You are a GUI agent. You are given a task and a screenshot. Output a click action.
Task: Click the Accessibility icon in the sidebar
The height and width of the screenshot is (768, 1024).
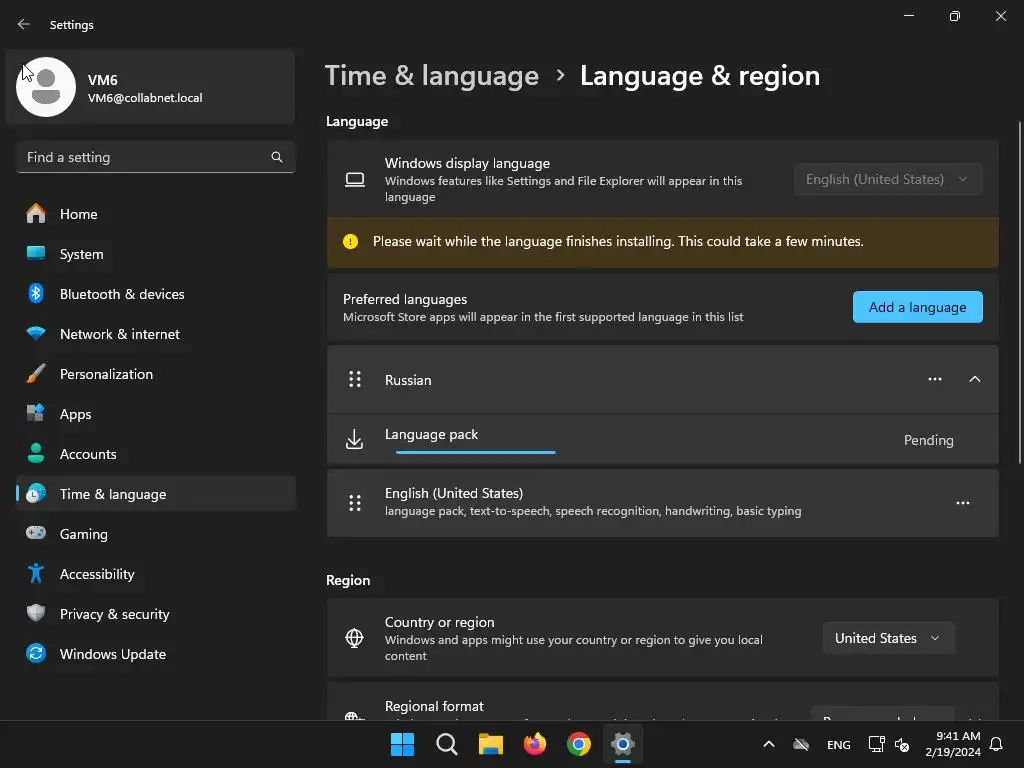(36, 573)
